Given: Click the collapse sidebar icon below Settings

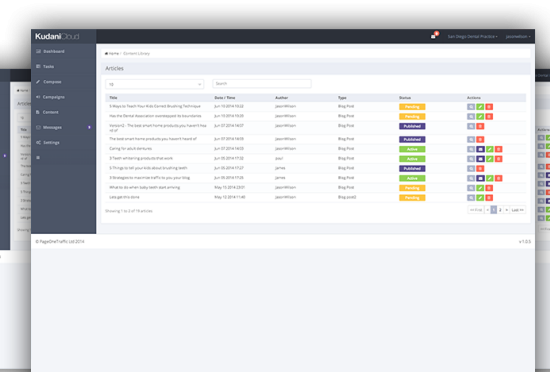Looking at the screenshot, I should [38, 158].
